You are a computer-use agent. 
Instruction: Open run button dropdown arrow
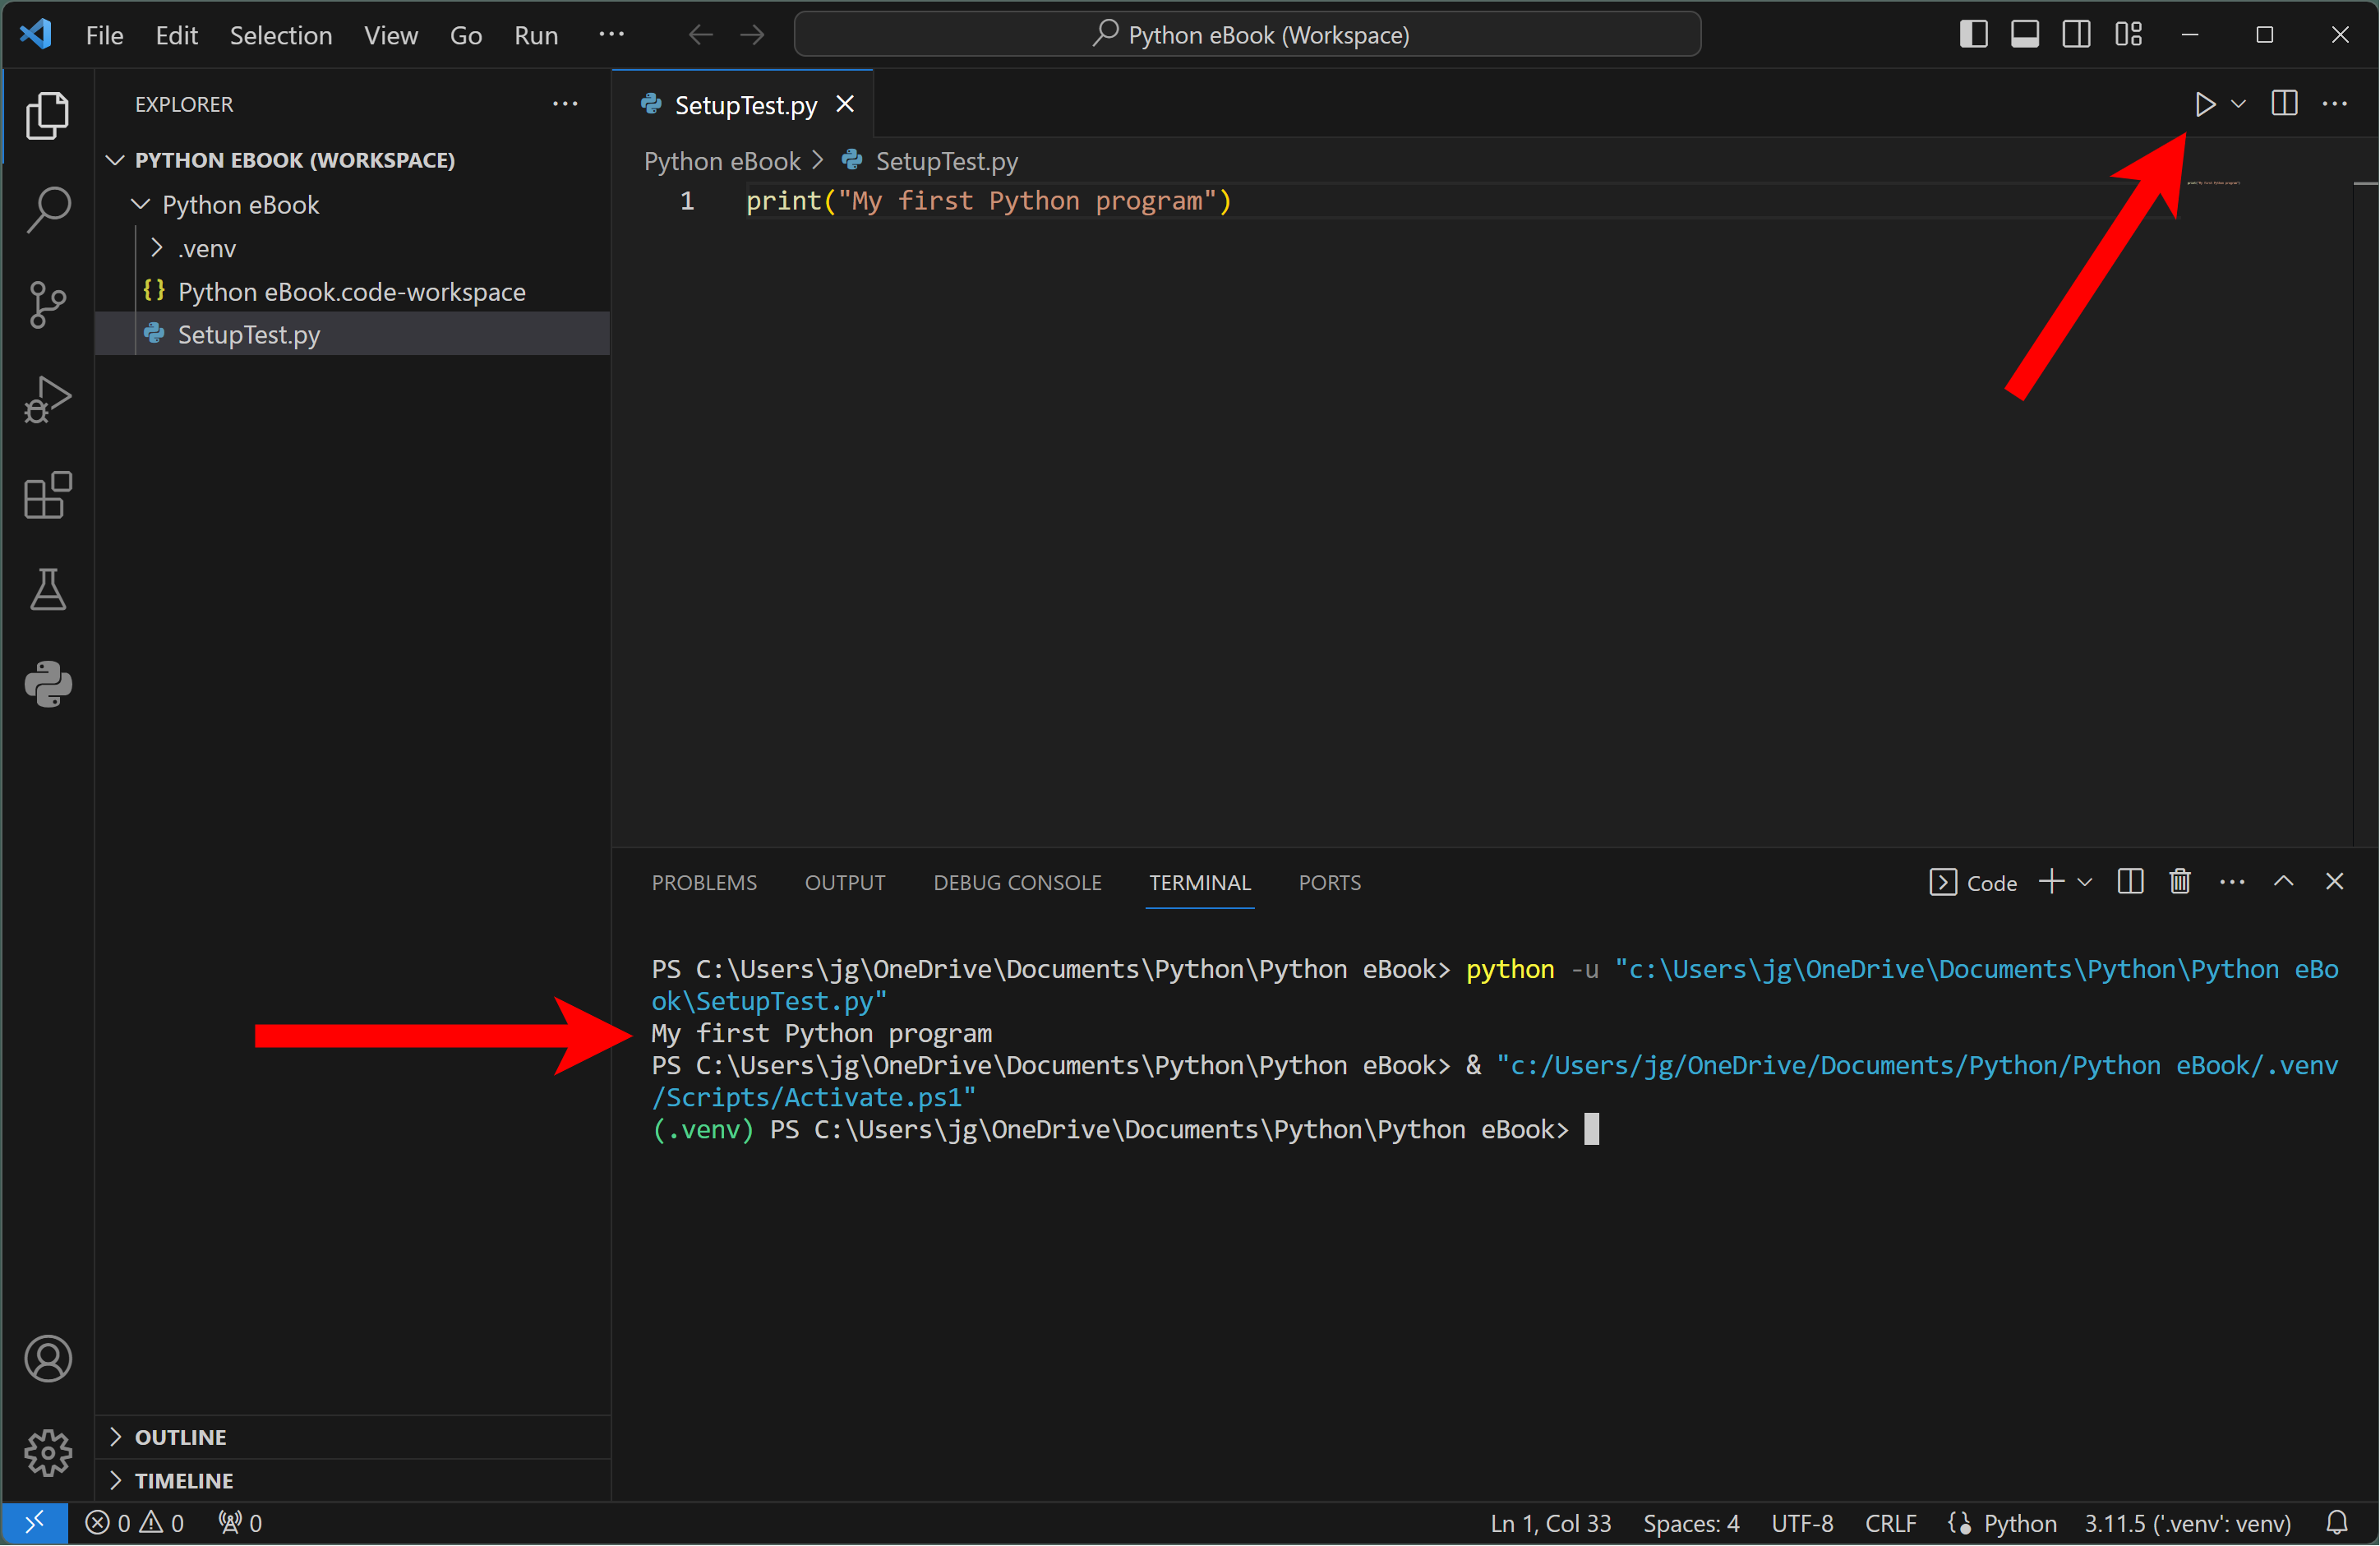pos(2239,104)
